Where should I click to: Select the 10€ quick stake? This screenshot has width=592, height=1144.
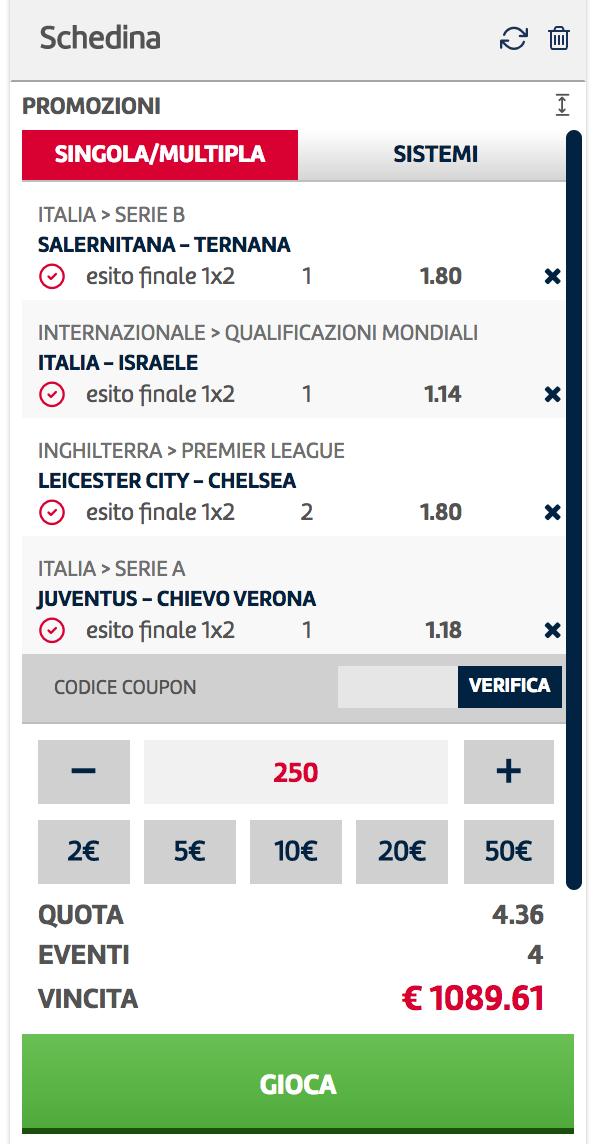(296, 852)
